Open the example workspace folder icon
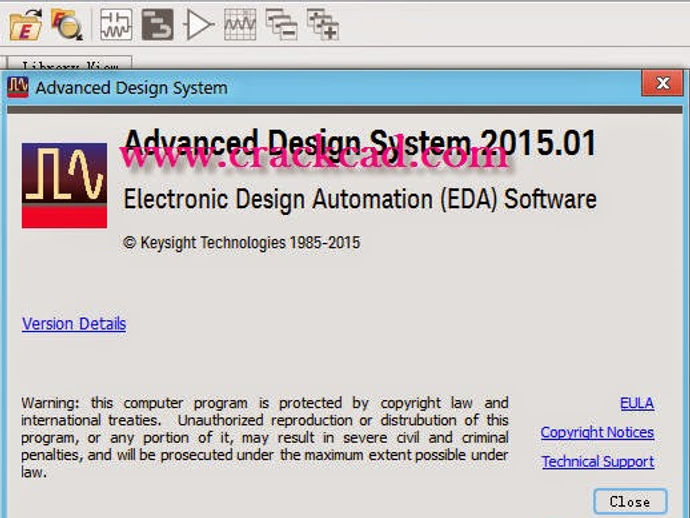Viewport: 690px width, 518px height. tap(26, 26)
